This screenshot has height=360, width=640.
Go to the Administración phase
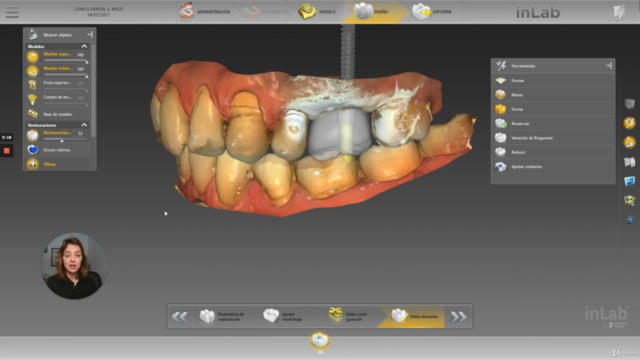pos(205,11)
